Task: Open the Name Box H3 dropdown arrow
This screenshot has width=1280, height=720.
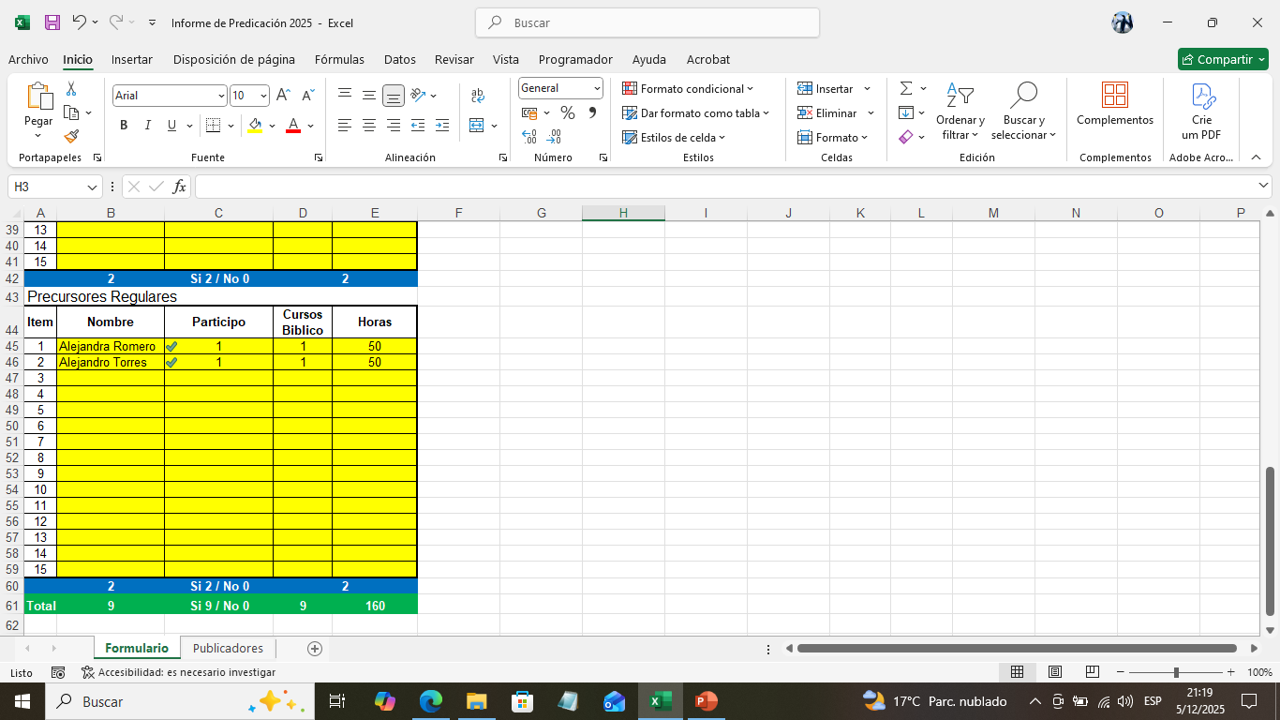Action: pos(92,186)
